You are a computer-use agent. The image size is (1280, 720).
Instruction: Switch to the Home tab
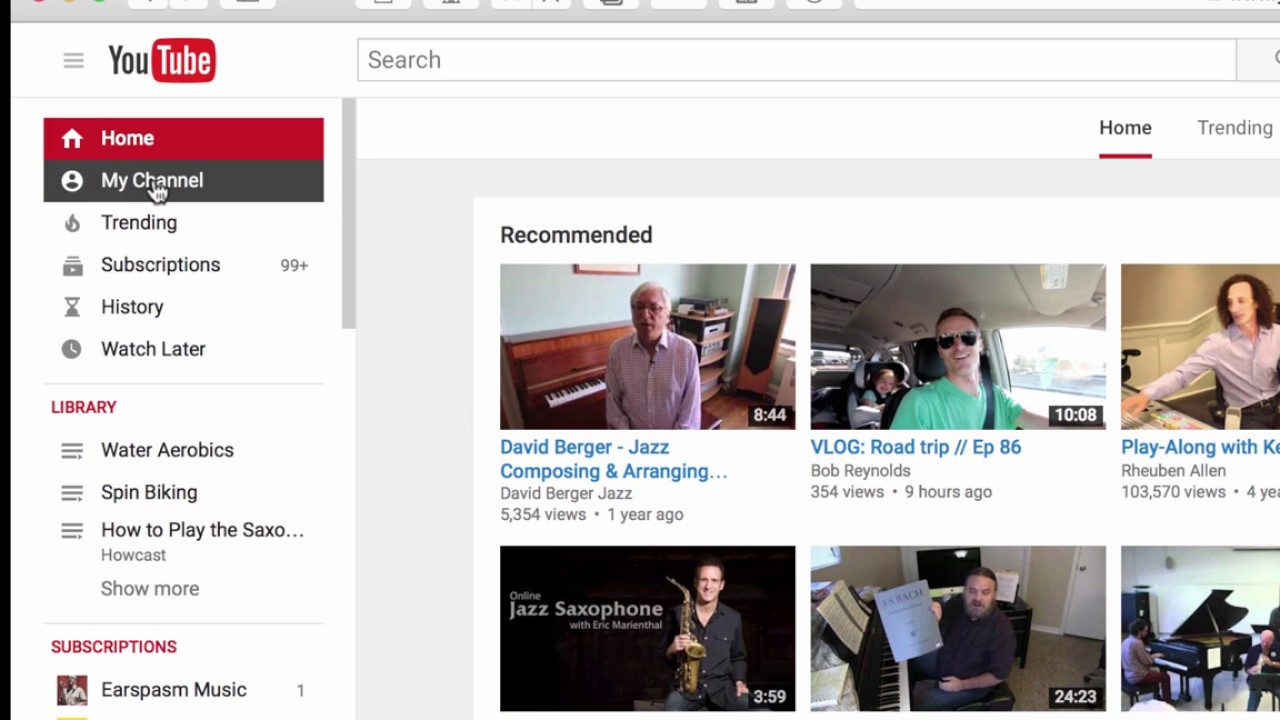pos(1125,128)
